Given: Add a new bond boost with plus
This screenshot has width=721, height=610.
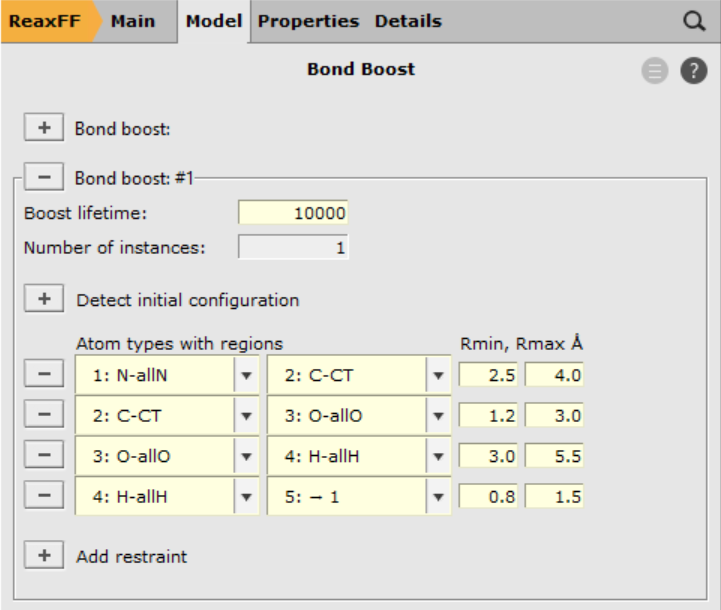Looking at the screenshot, I should [44, 127].
